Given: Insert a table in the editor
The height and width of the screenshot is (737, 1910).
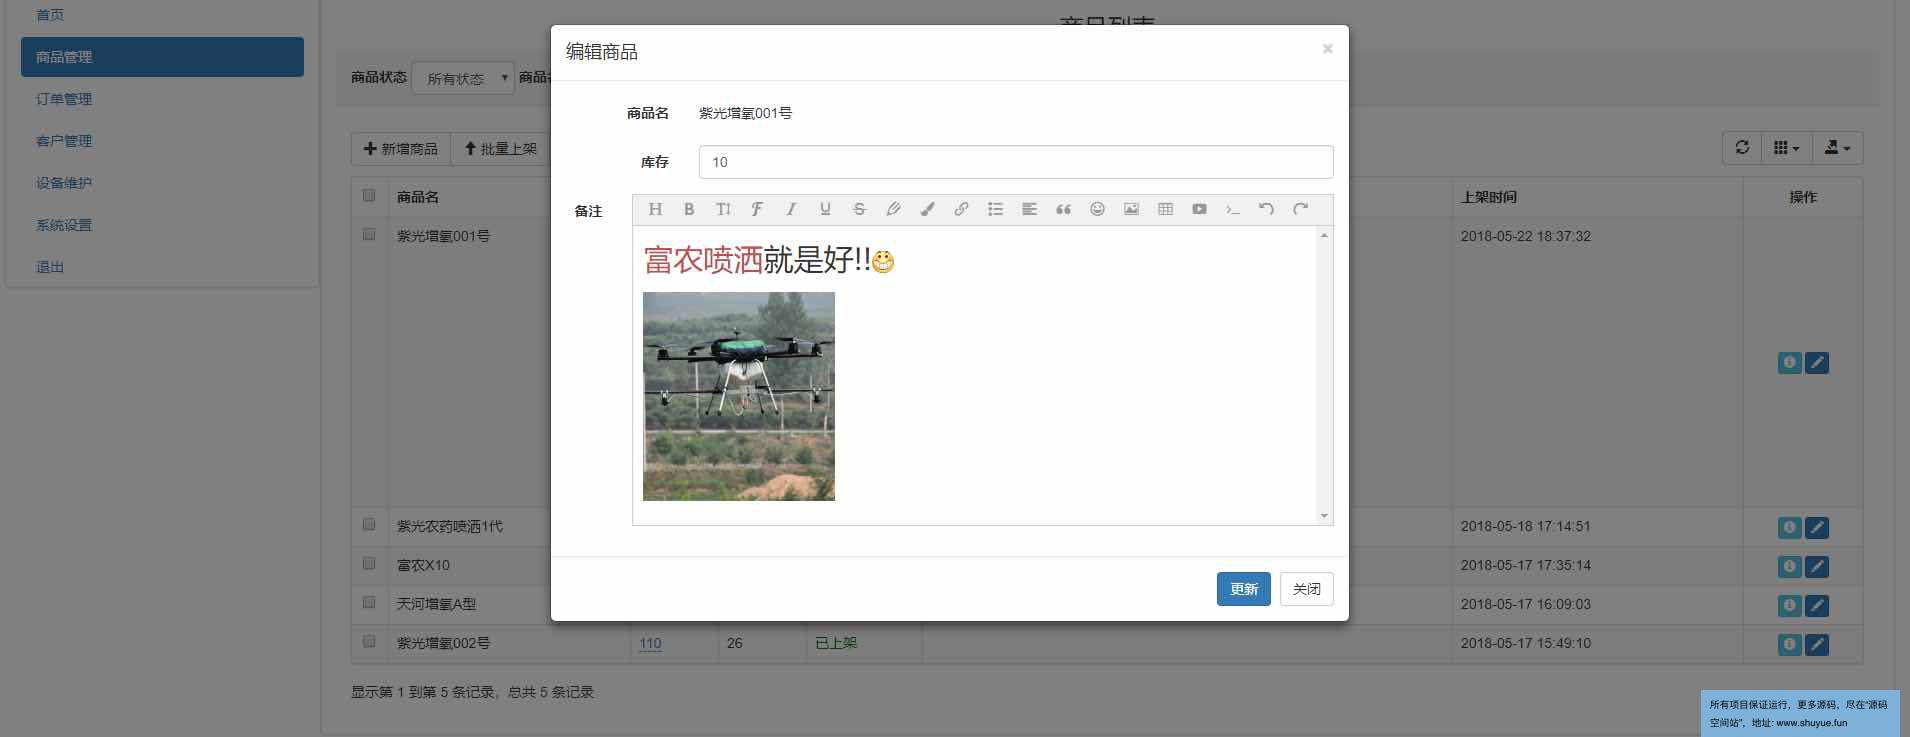Looking at the screenshot, I should pyautogui.click(x=1165, y=209).
